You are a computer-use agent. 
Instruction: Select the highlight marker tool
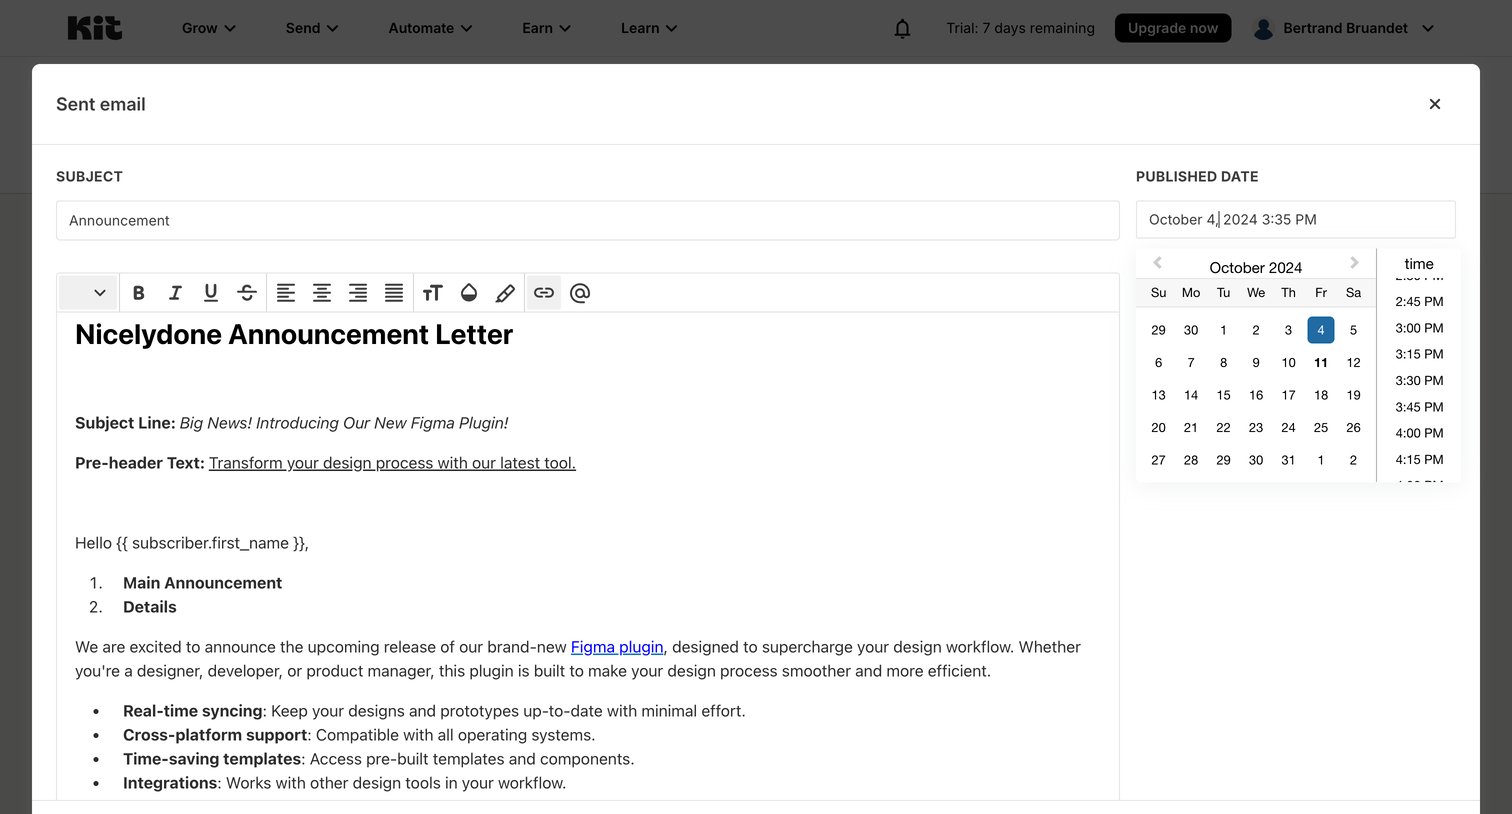(505, 293)
